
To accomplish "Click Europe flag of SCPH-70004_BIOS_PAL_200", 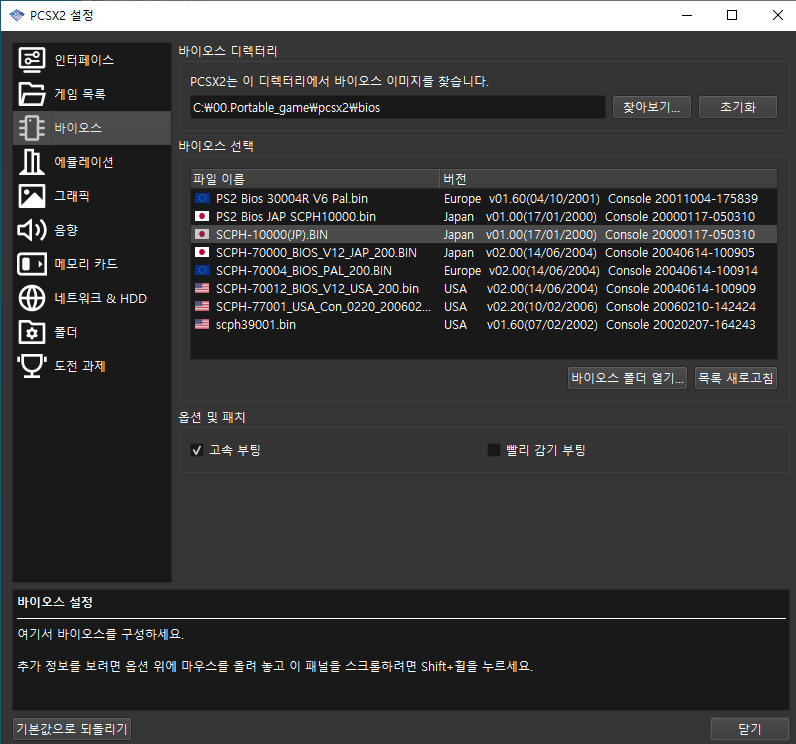I will click(x=202, y=270).
